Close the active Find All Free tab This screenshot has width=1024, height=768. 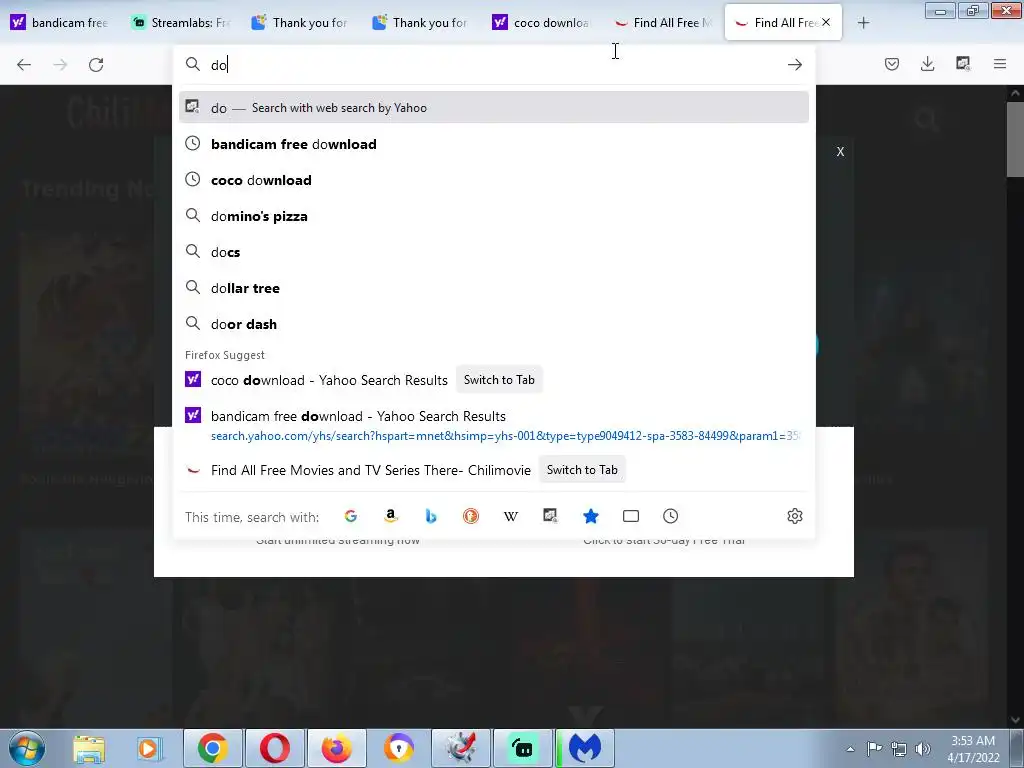point(826,22)
